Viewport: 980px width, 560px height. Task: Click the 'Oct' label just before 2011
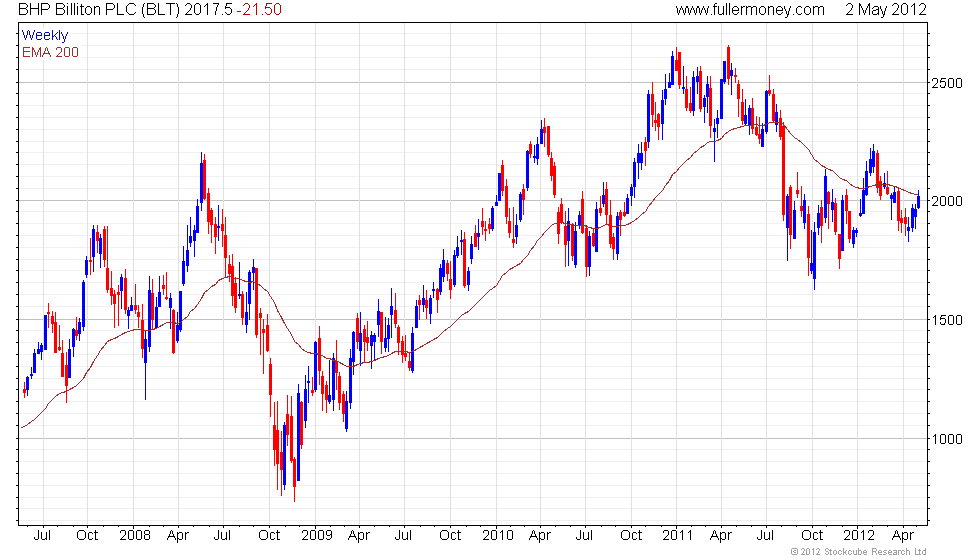coord(631,535)
